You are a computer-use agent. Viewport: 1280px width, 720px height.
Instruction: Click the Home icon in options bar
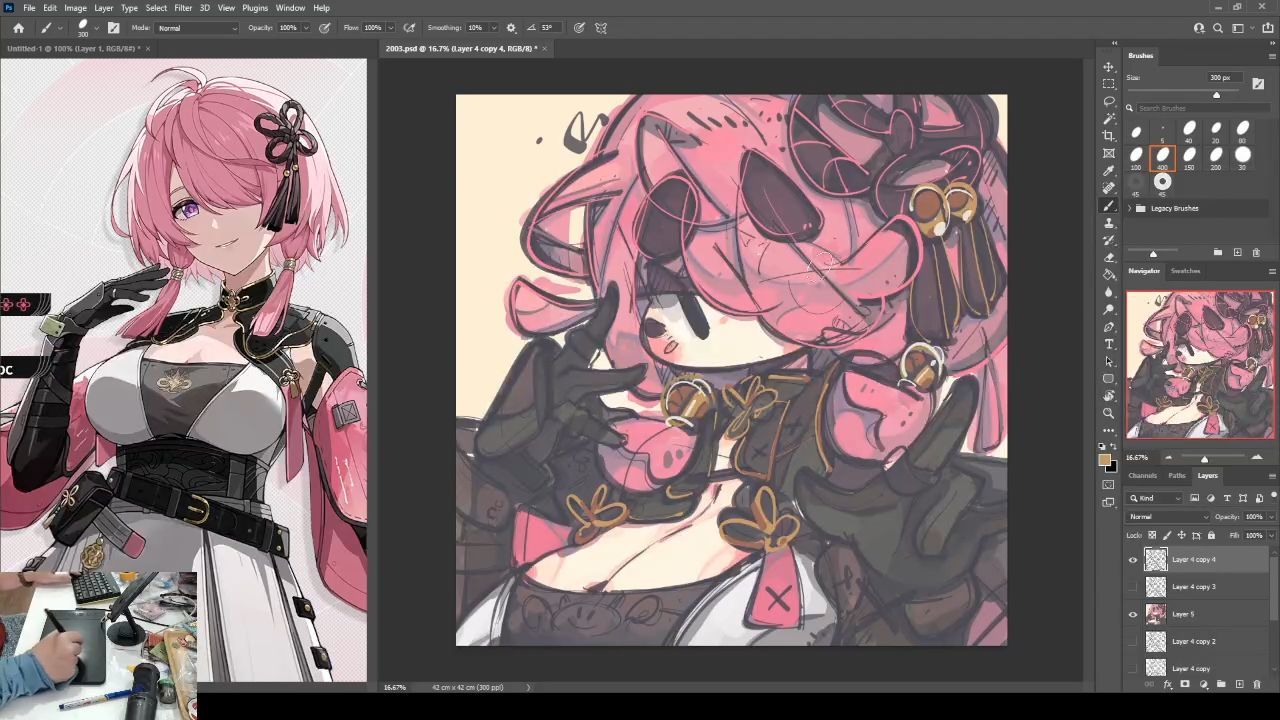[18, 28]
